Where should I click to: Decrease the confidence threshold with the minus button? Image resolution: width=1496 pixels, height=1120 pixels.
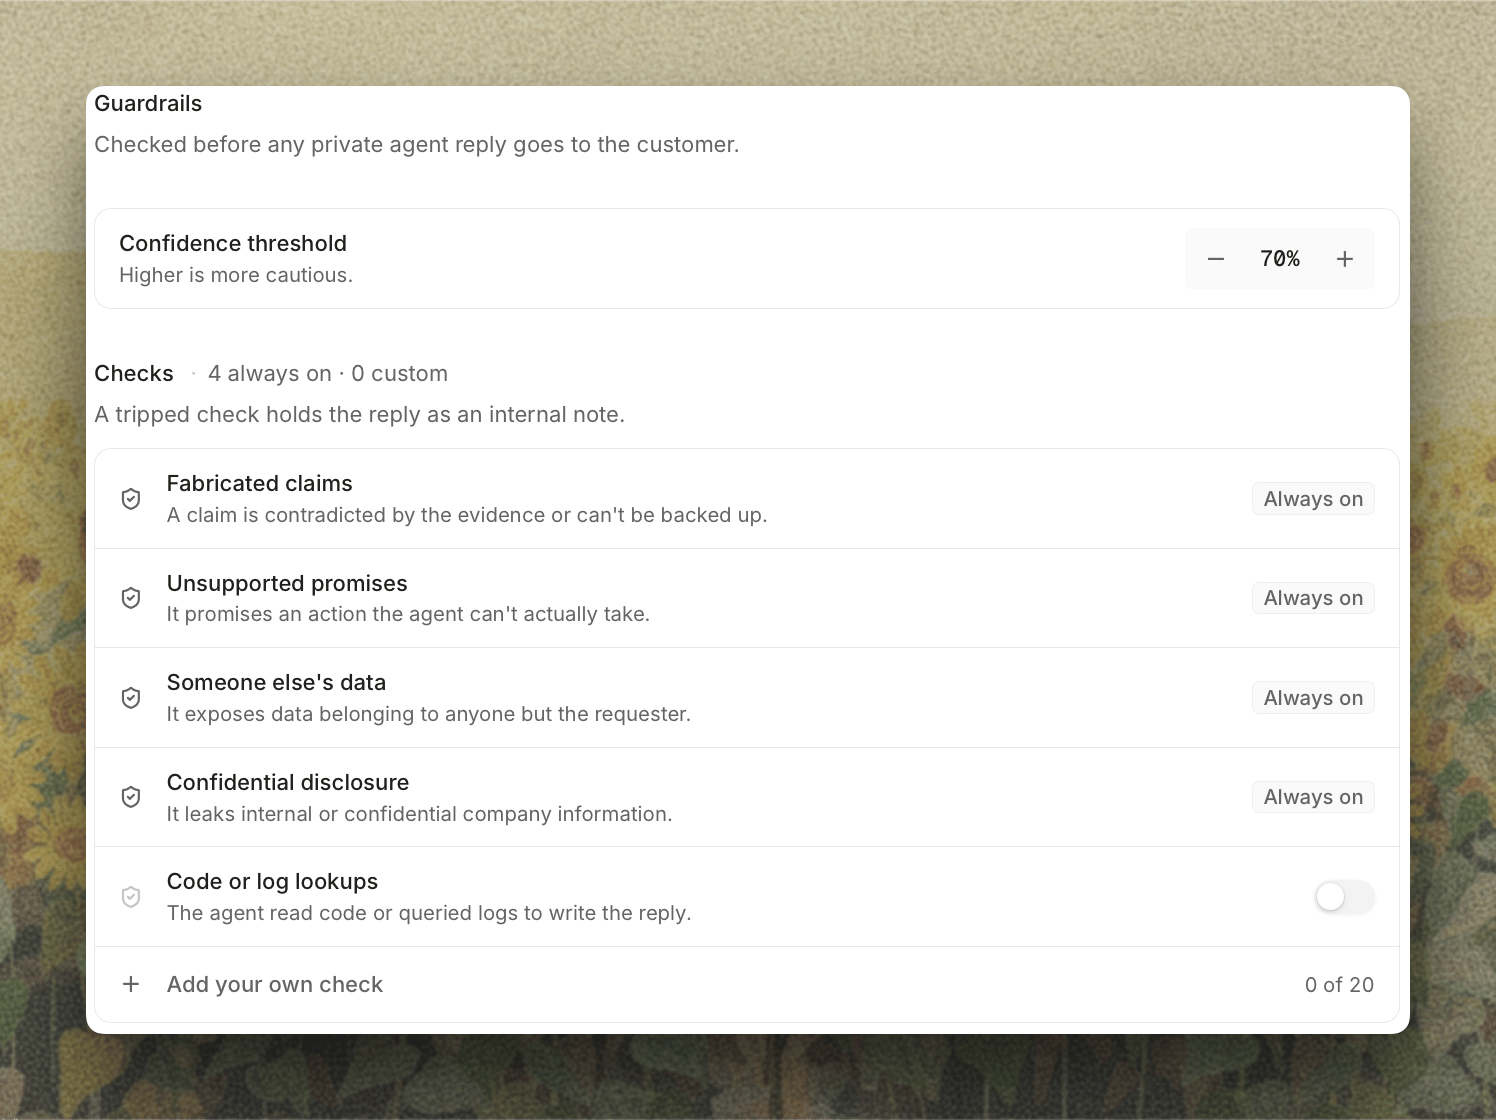pos(1216,259)
